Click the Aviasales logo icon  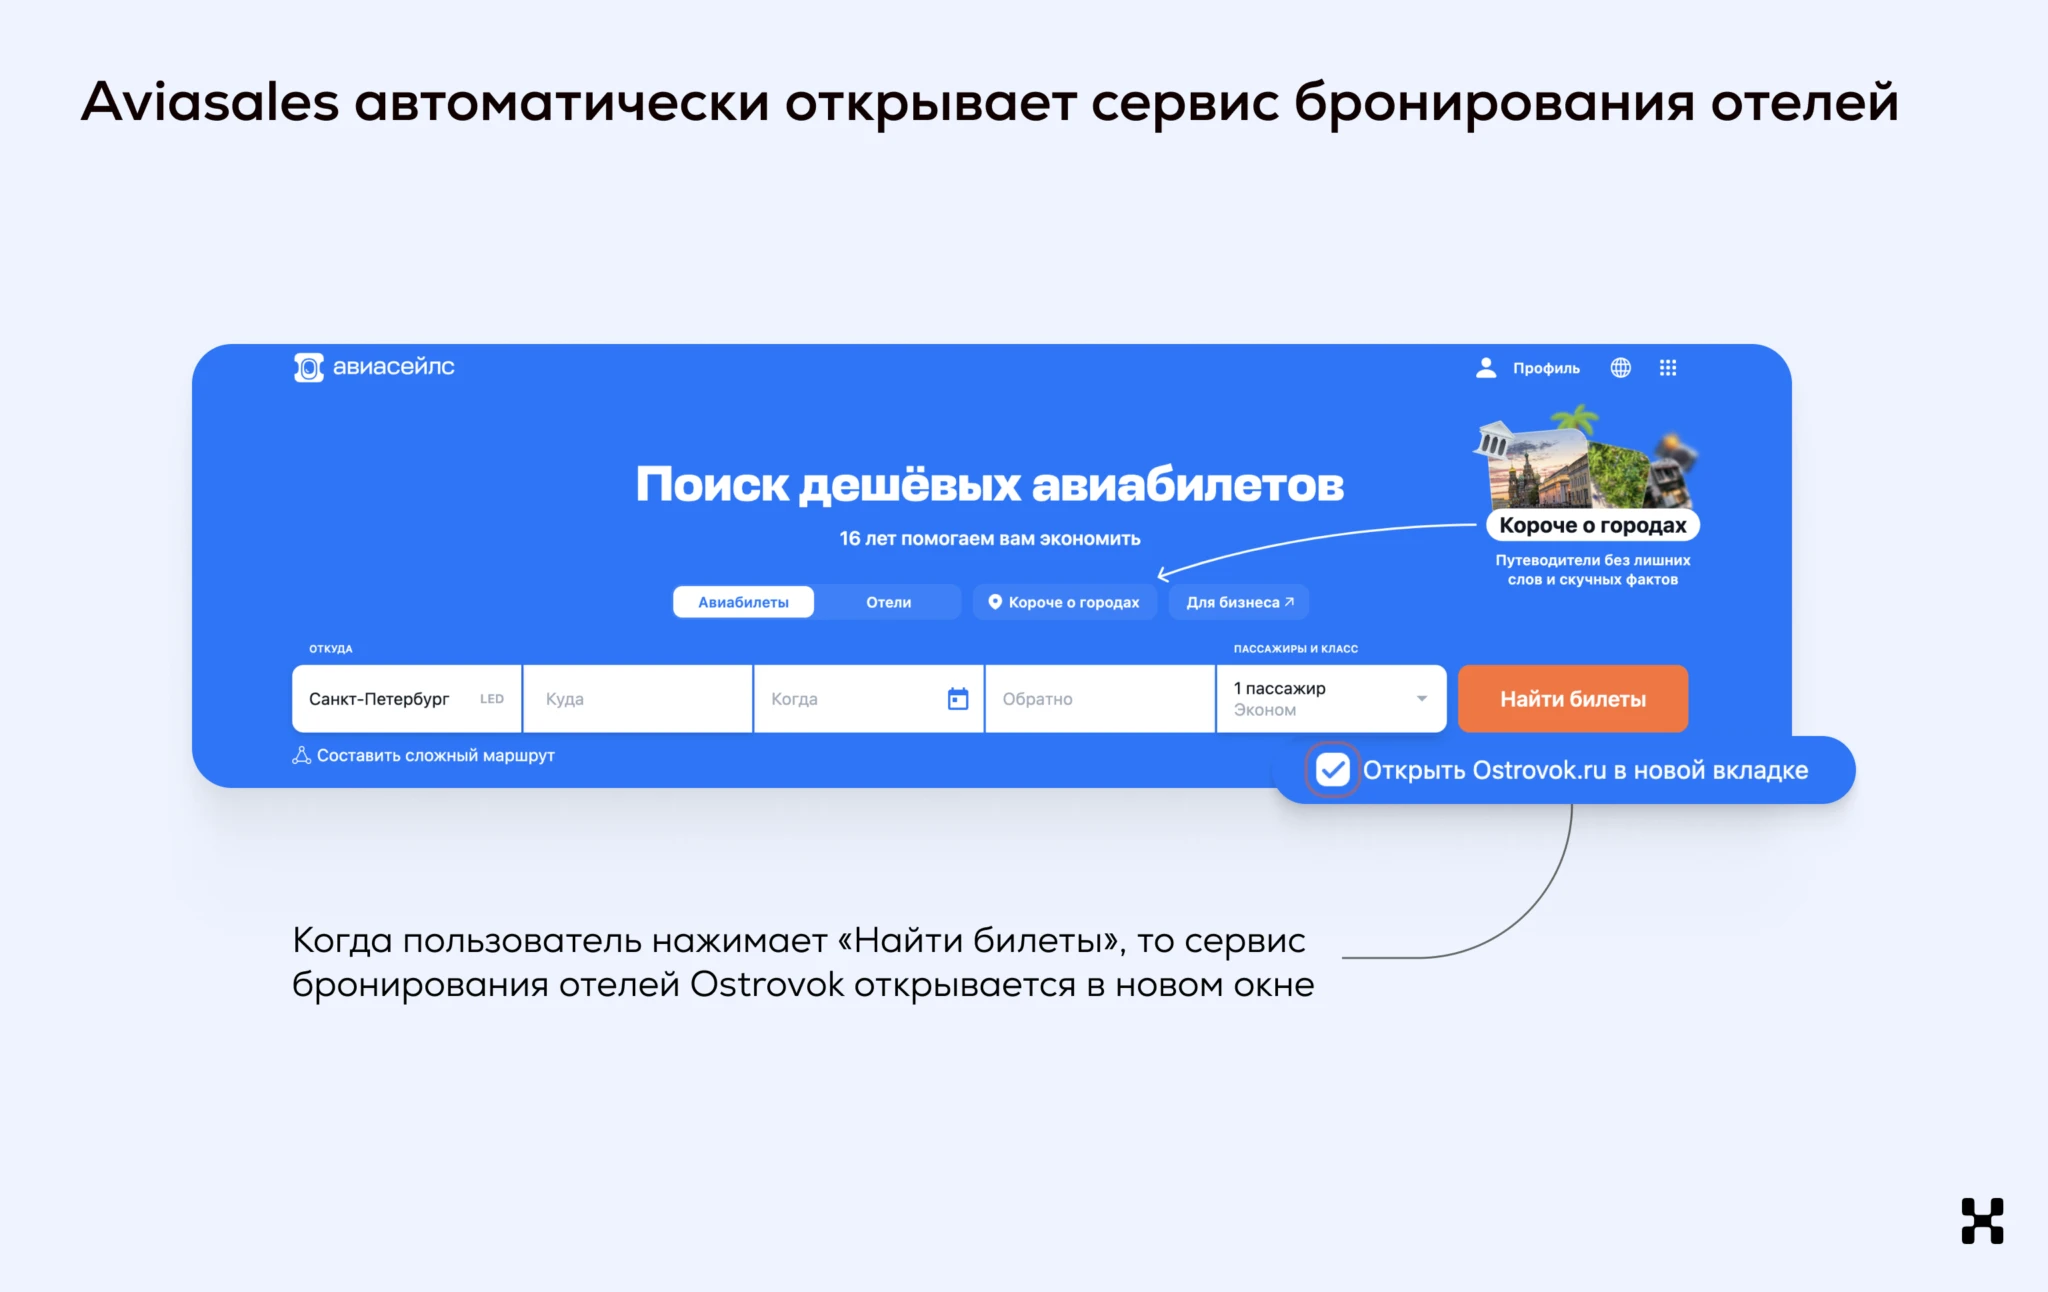(309, 368)
